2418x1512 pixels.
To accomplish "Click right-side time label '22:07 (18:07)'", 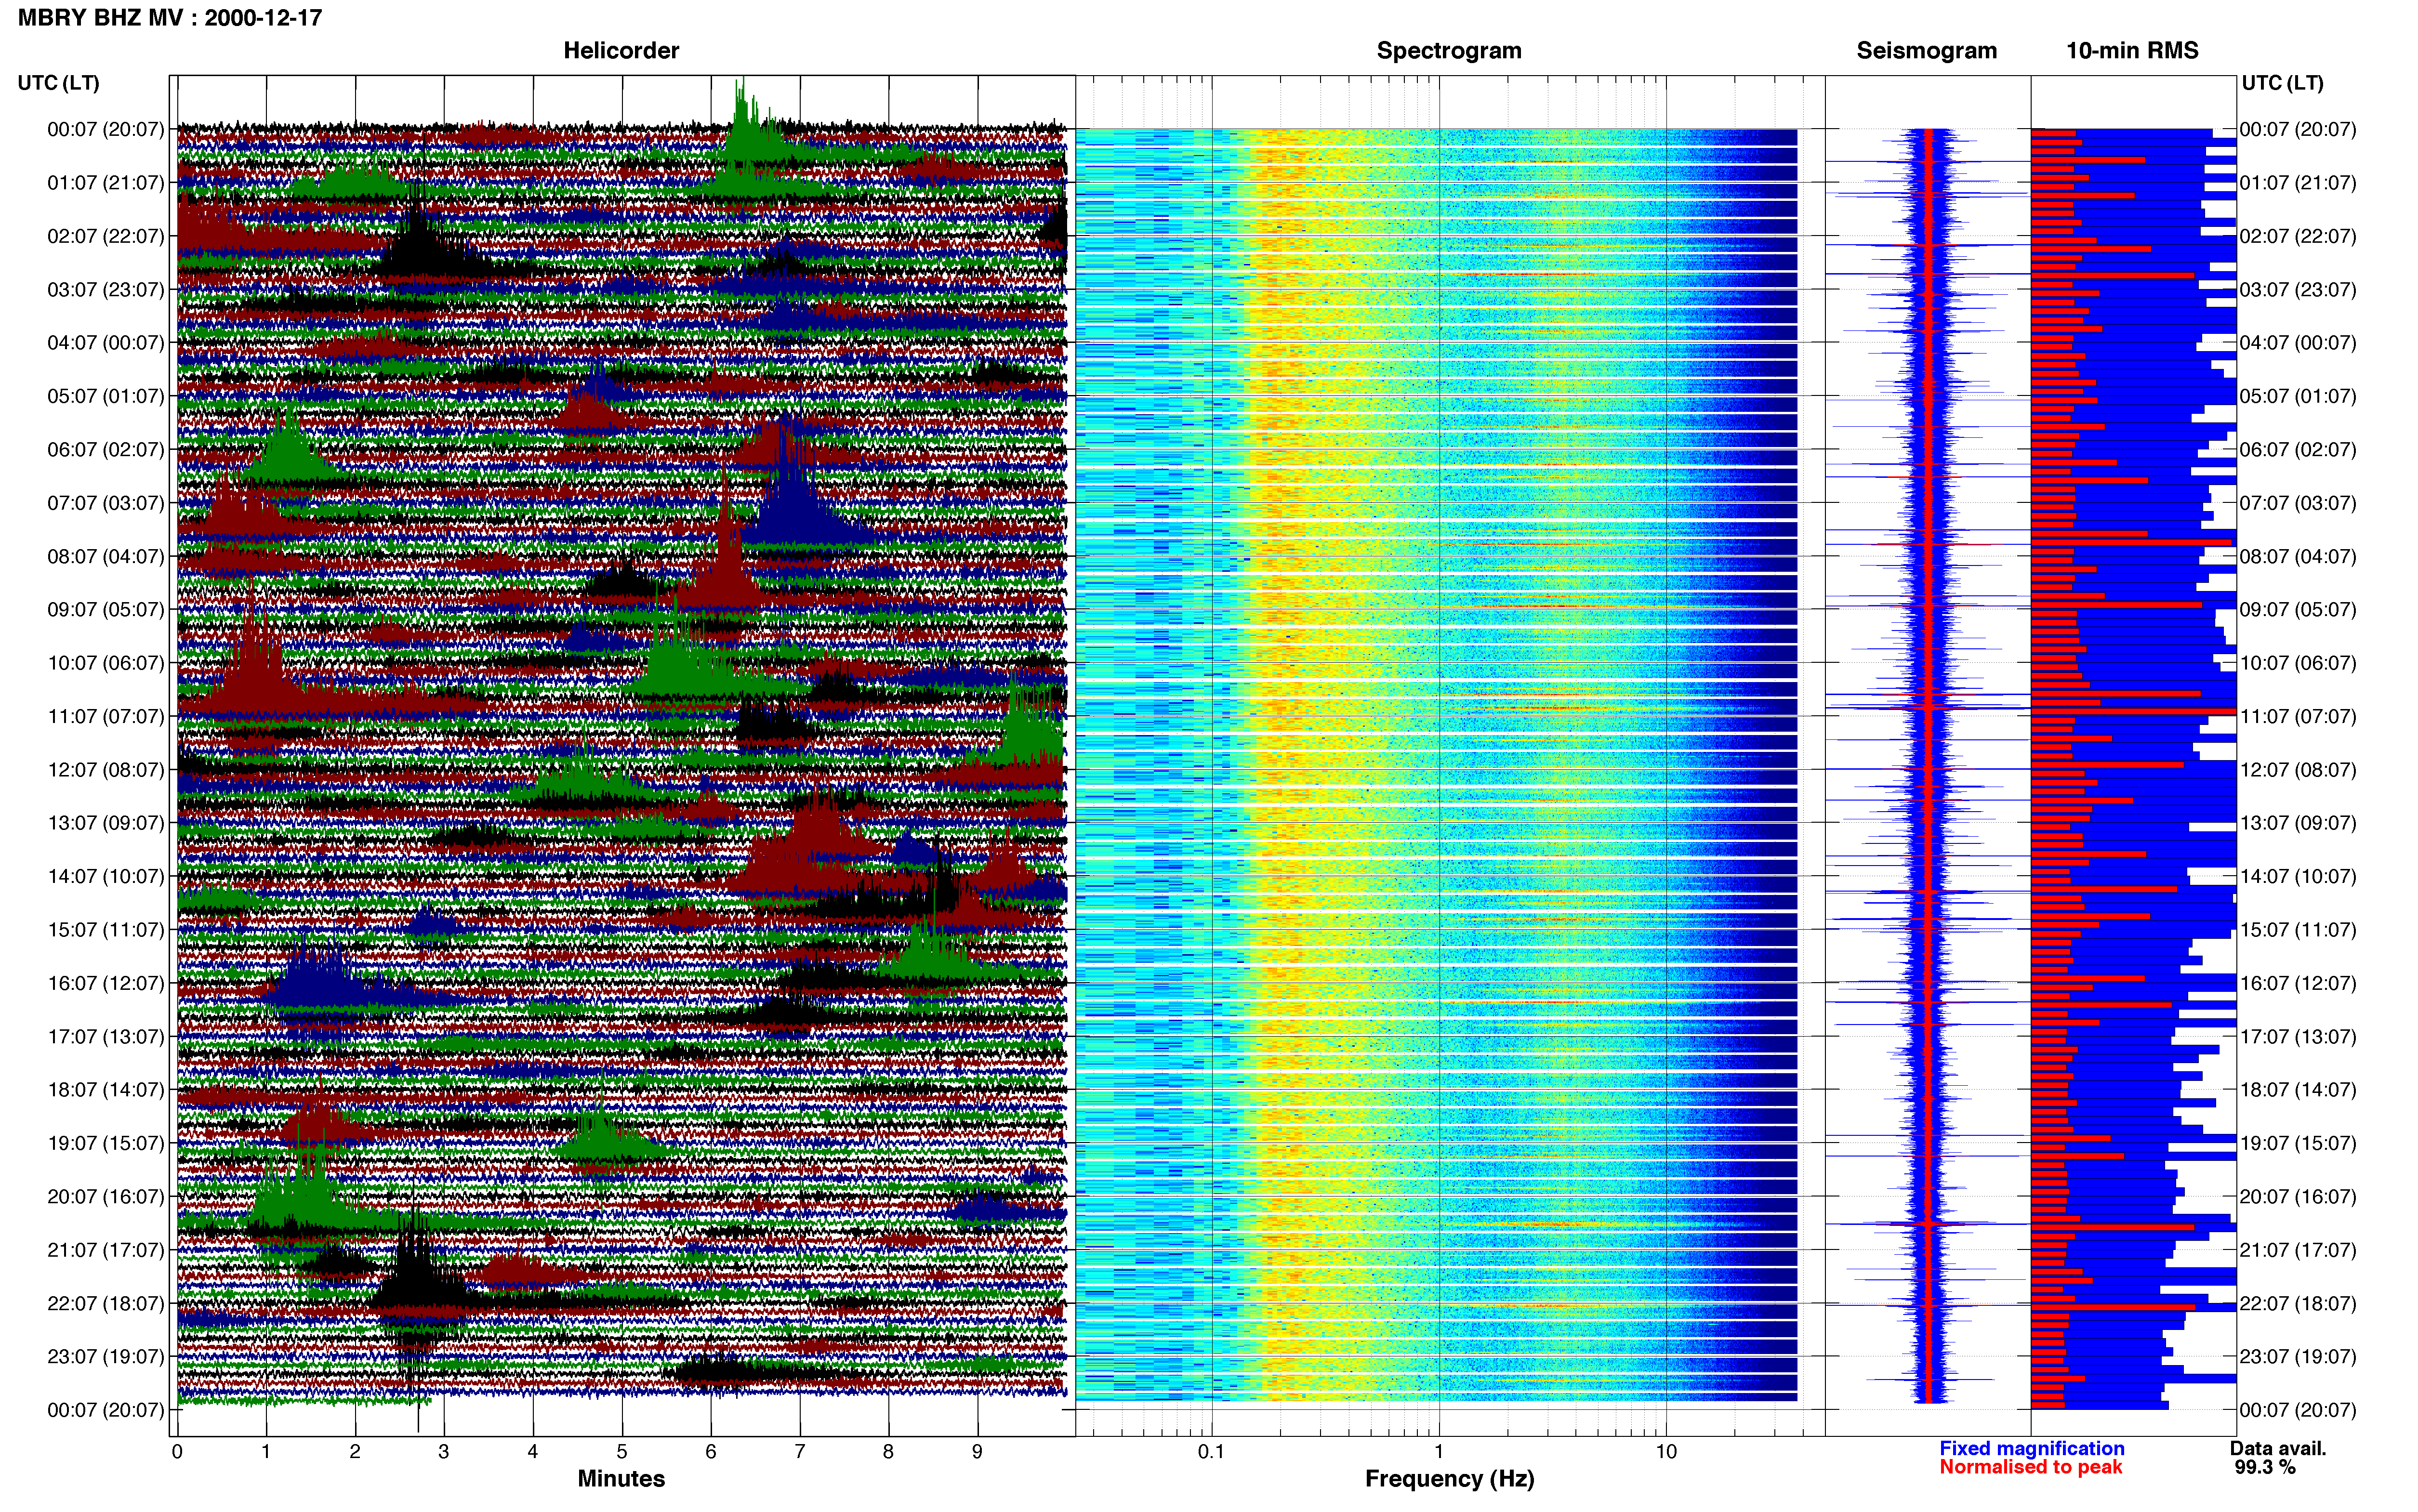I will click(2298, 1304).
